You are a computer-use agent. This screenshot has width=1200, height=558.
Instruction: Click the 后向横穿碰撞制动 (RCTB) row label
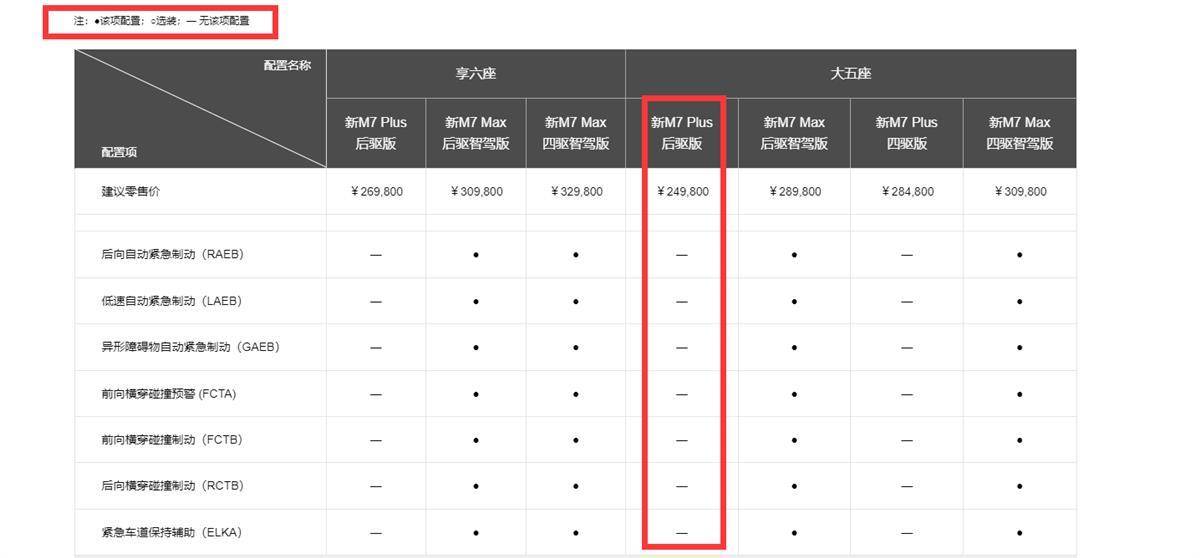[x=172, y=486]
